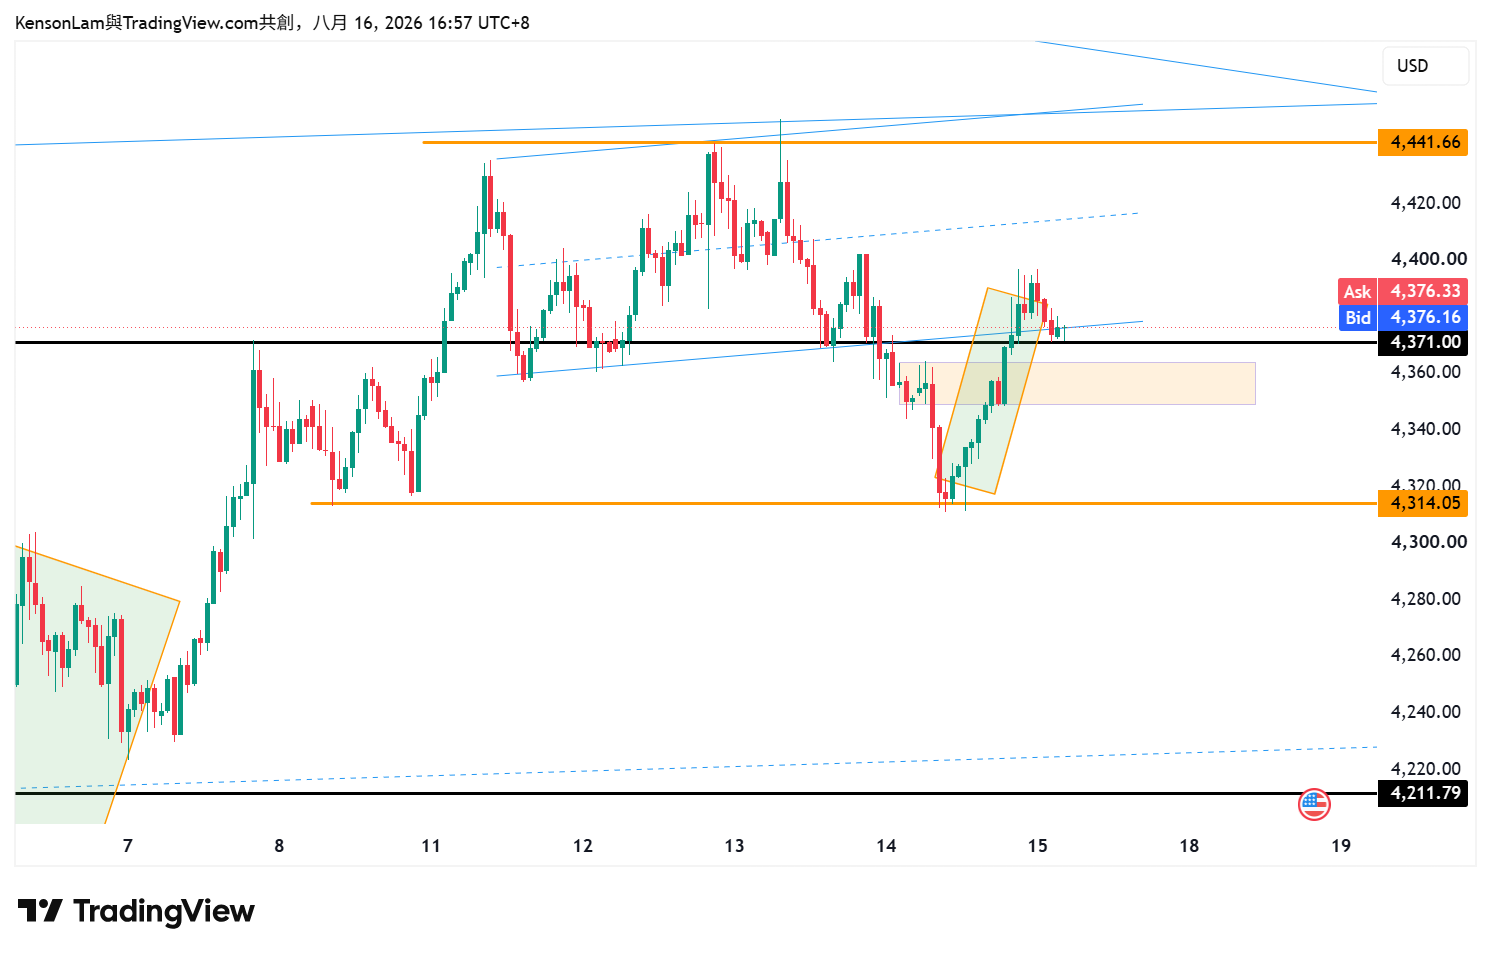Click the 4,420.00 price axis label

(x=1426, y=203)
